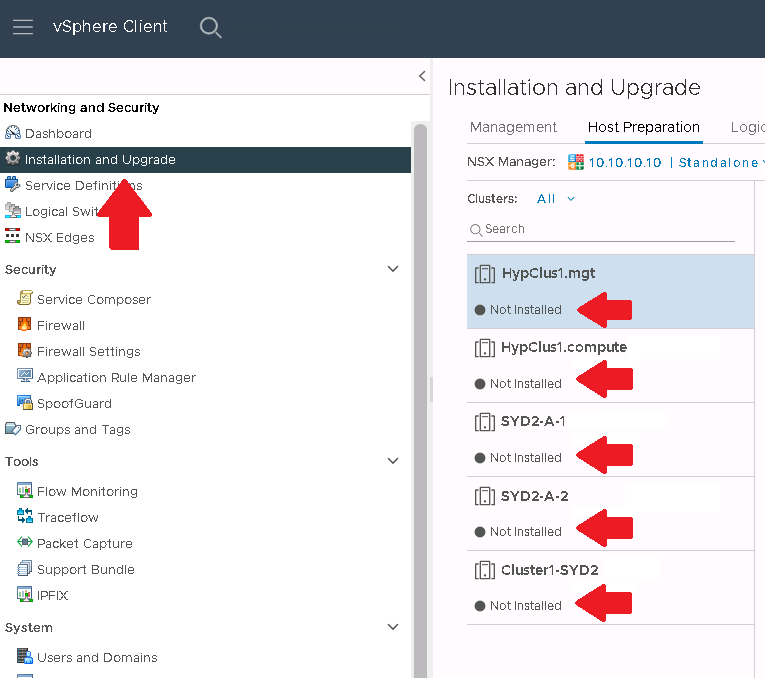Open Support Bundle tool
765x678 pixels.
click(x=86, y=570)
